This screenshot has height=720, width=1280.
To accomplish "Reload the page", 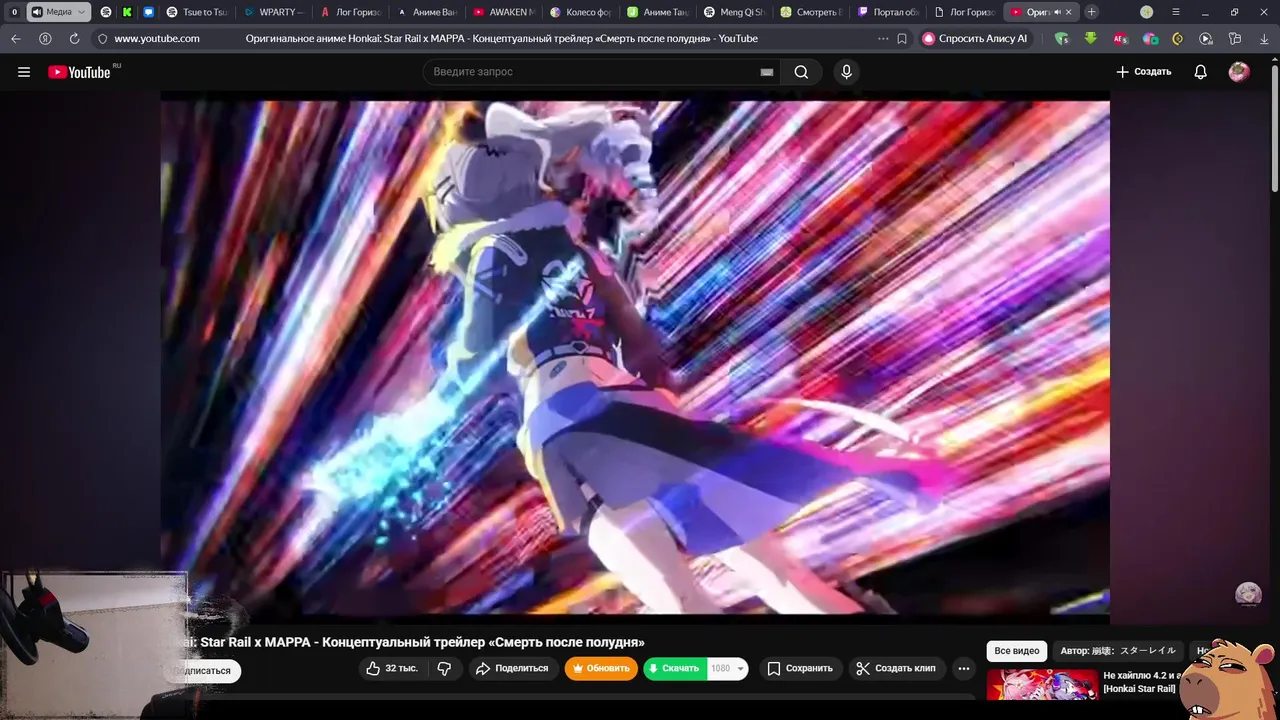I will pyautogui.click(x=74, y=39).
